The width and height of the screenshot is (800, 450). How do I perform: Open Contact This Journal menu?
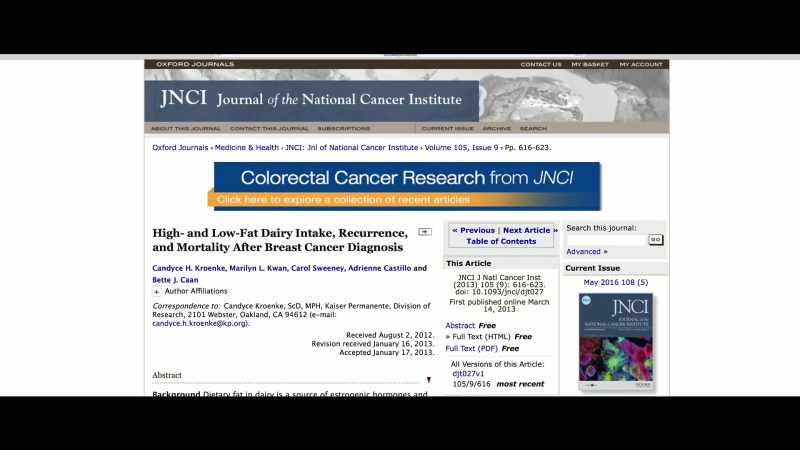coord(269,129)
